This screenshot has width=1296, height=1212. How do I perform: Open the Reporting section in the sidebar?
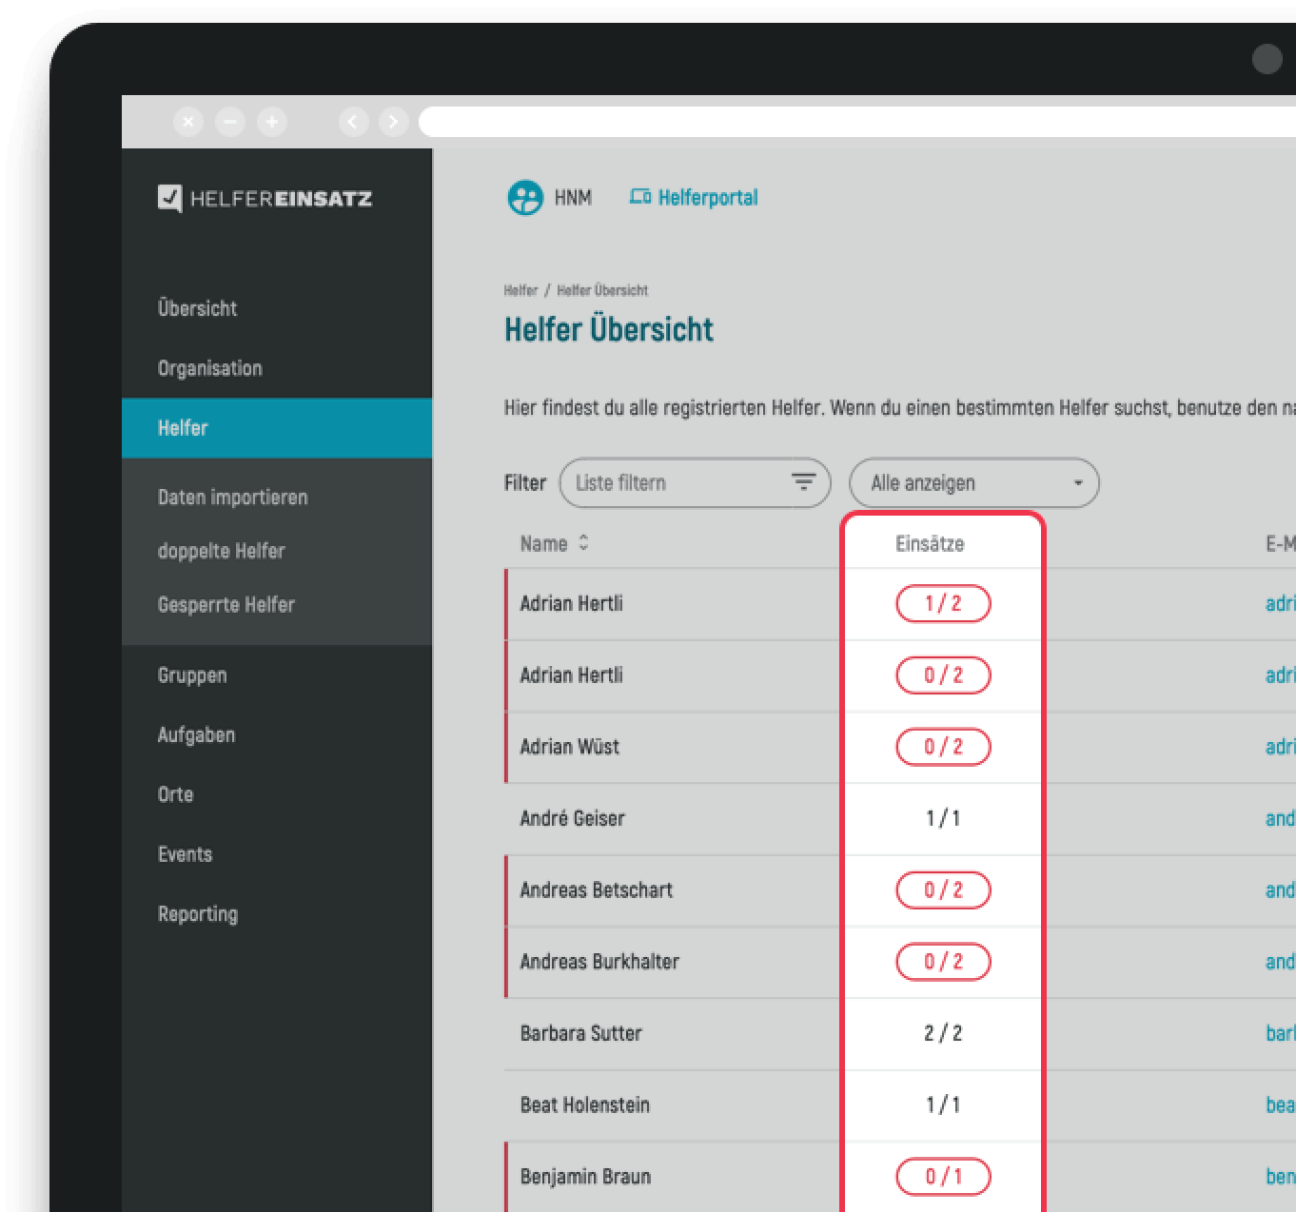(x=198, y=913)
